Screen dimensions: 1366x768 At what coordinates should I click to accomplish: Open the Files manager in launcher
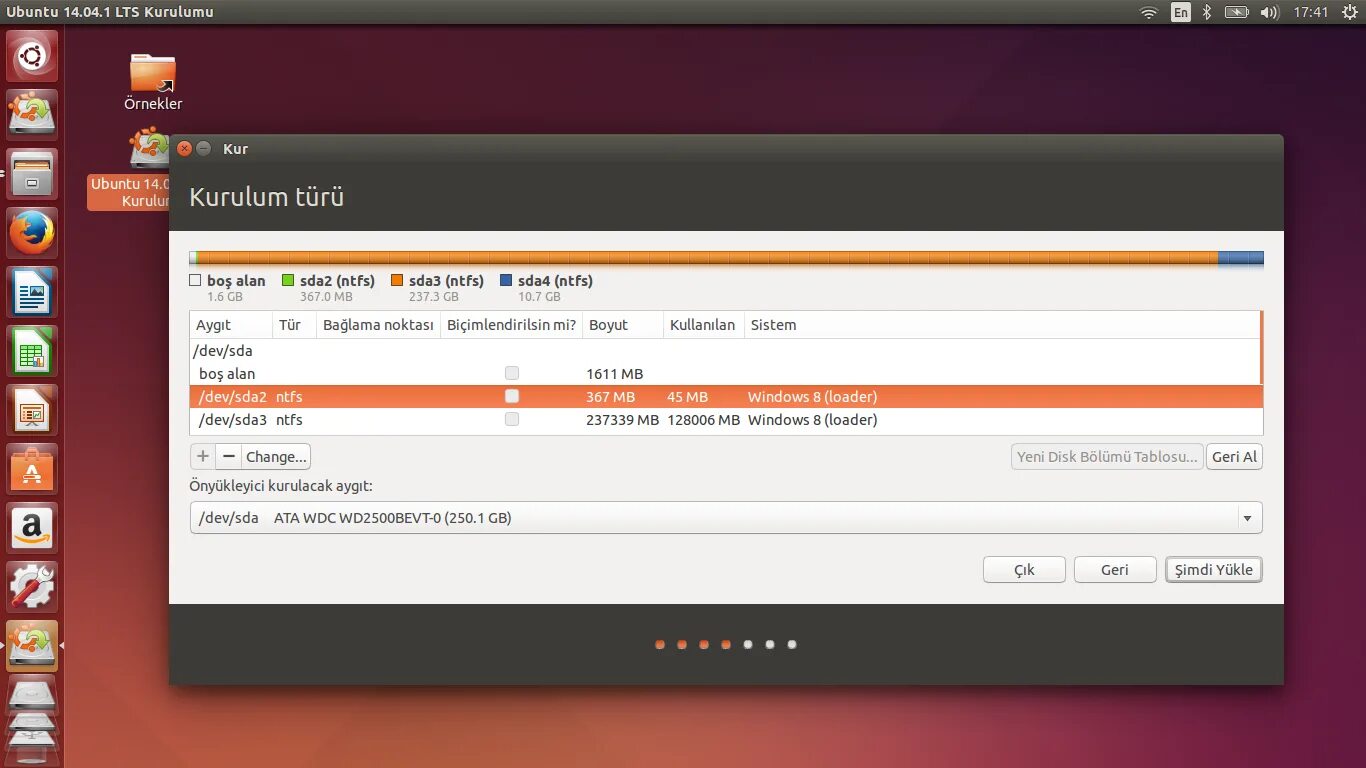(x=32, y=174)
